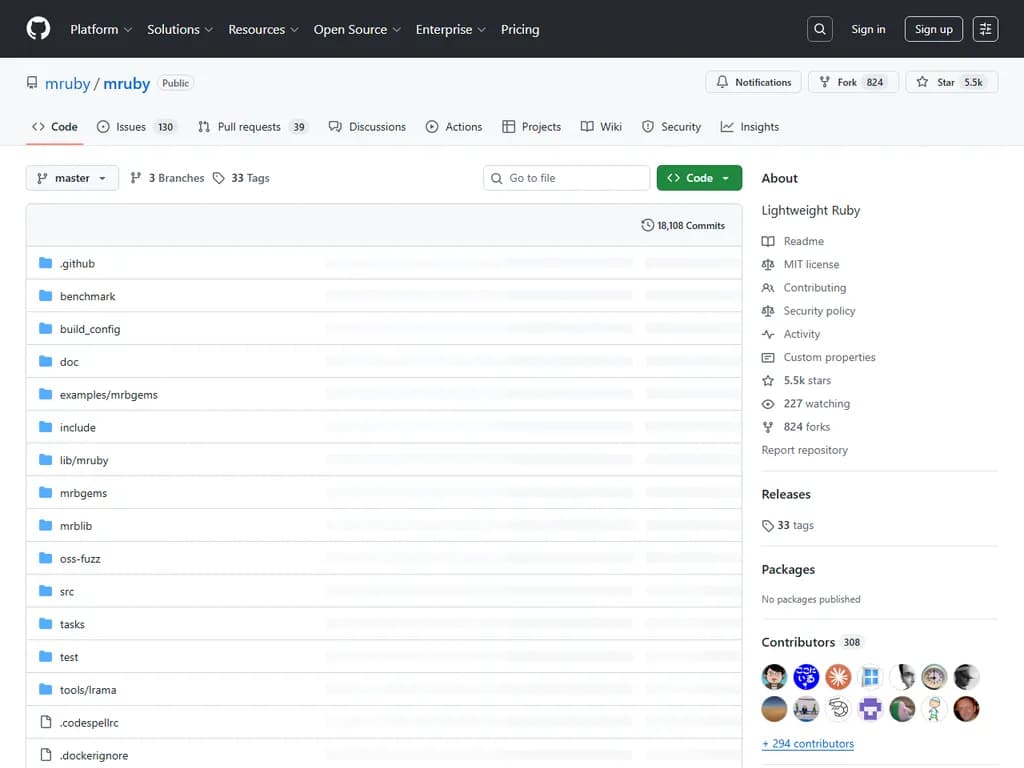Open the search magnifier icon
The image size is (1024, 768).
(819, 29)
